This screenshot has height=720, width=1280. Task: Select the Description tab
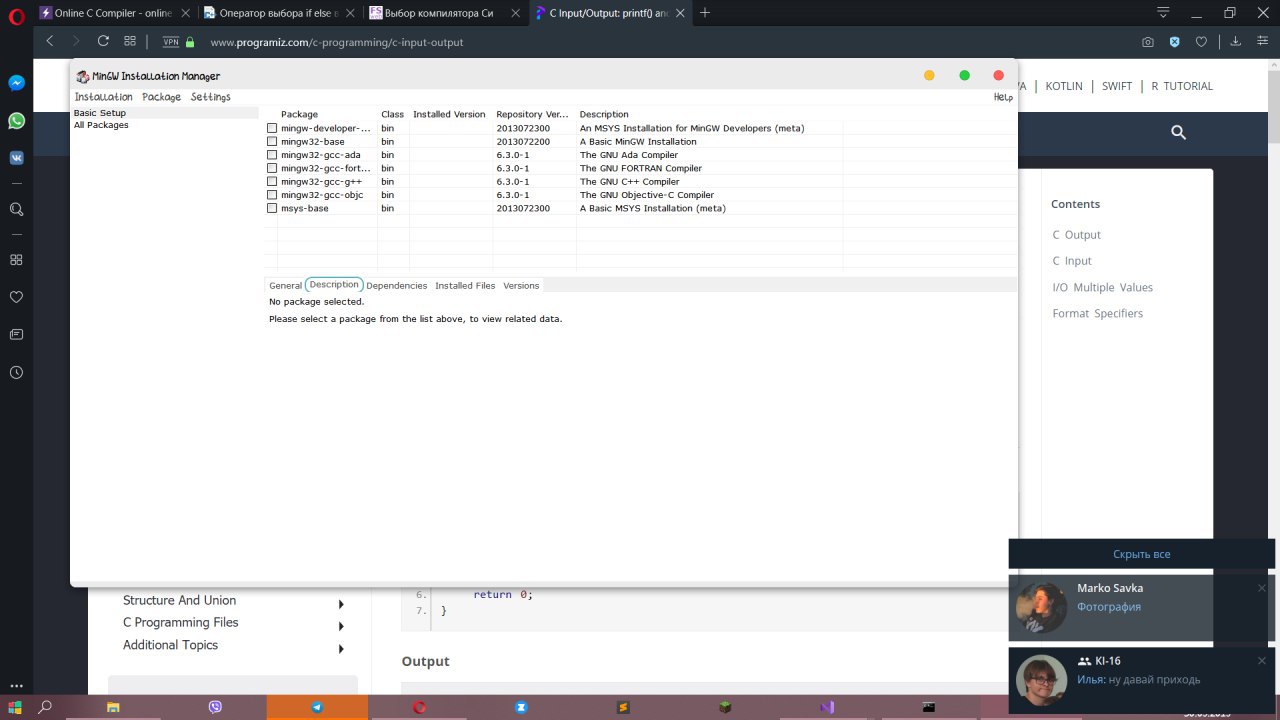click(334, 285)
